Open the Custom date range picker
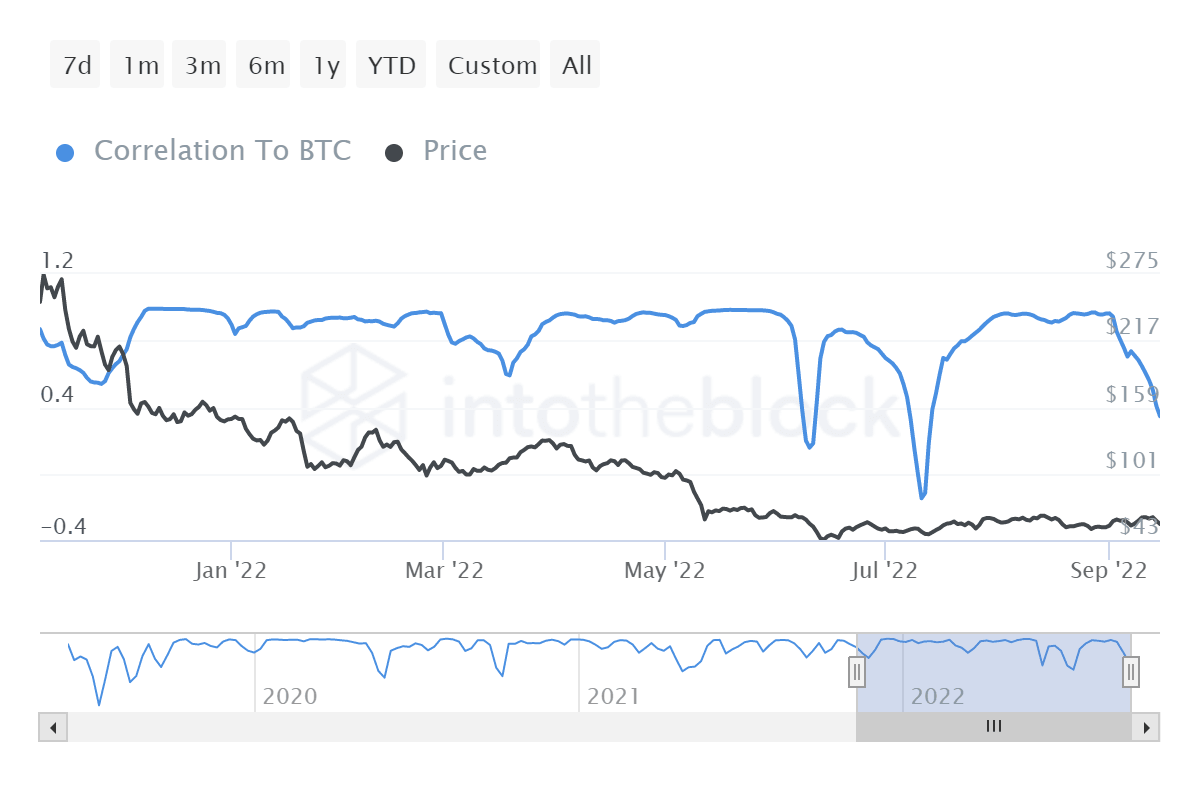 pyautogui.click(x=492, y=66)
